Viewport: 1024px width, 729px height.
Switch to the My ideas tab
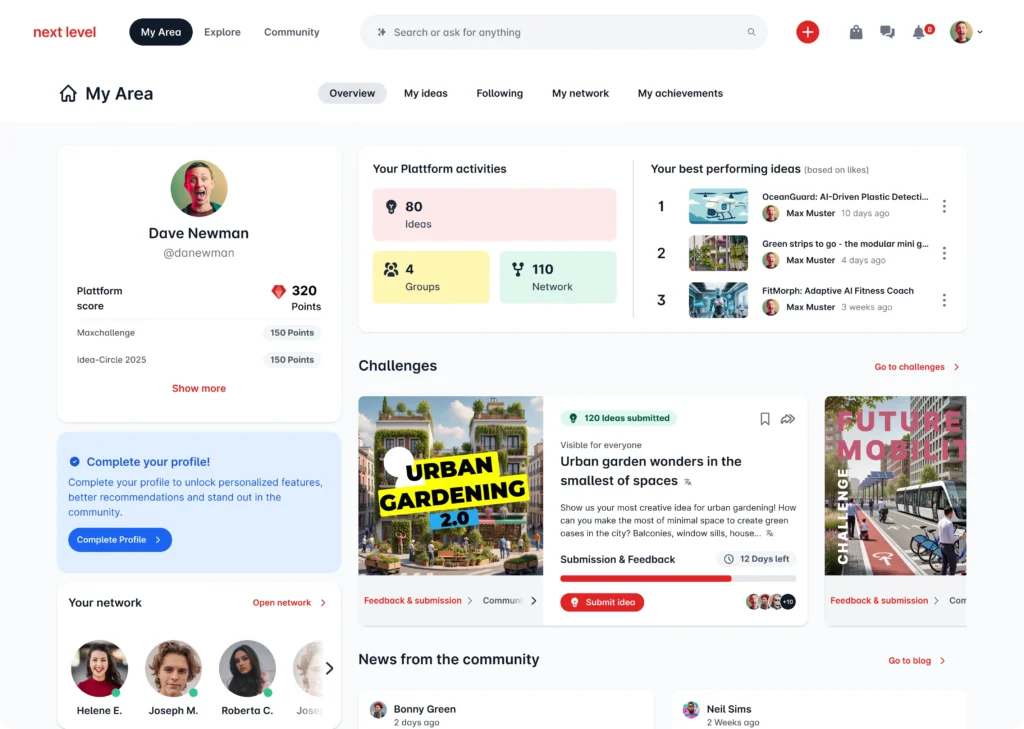[425, 92]
